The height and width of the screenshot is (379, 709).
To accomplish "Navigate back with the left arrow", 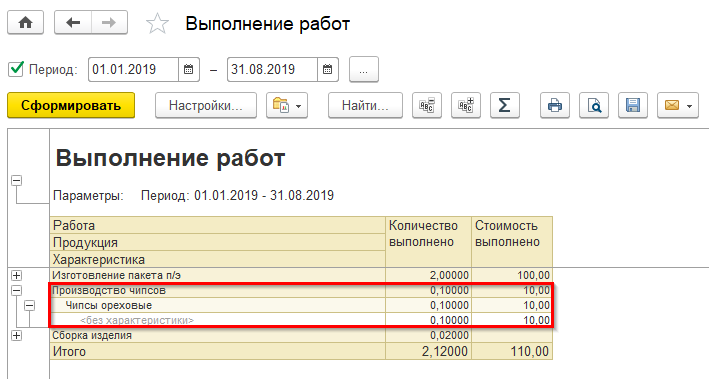I will [x=73, y=22].
